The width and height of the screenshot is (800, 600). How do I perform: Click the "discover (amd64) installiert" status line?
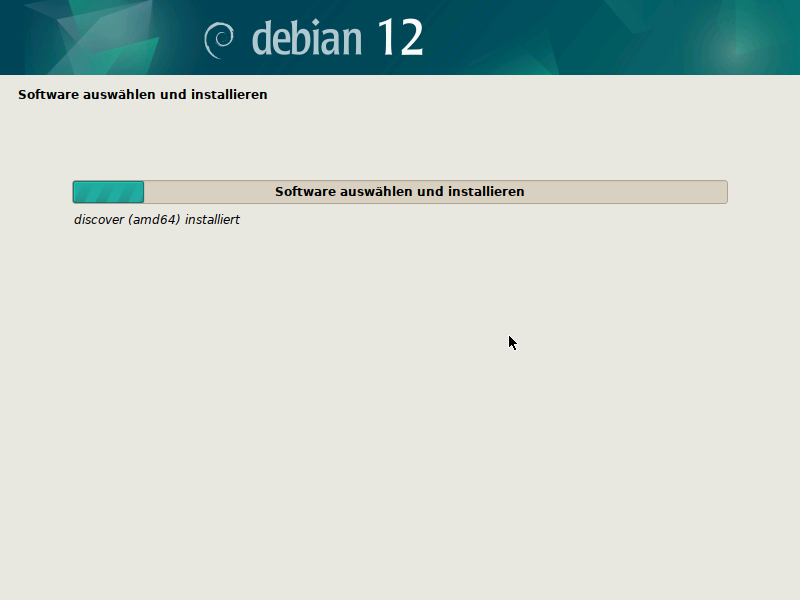[156, 220]
